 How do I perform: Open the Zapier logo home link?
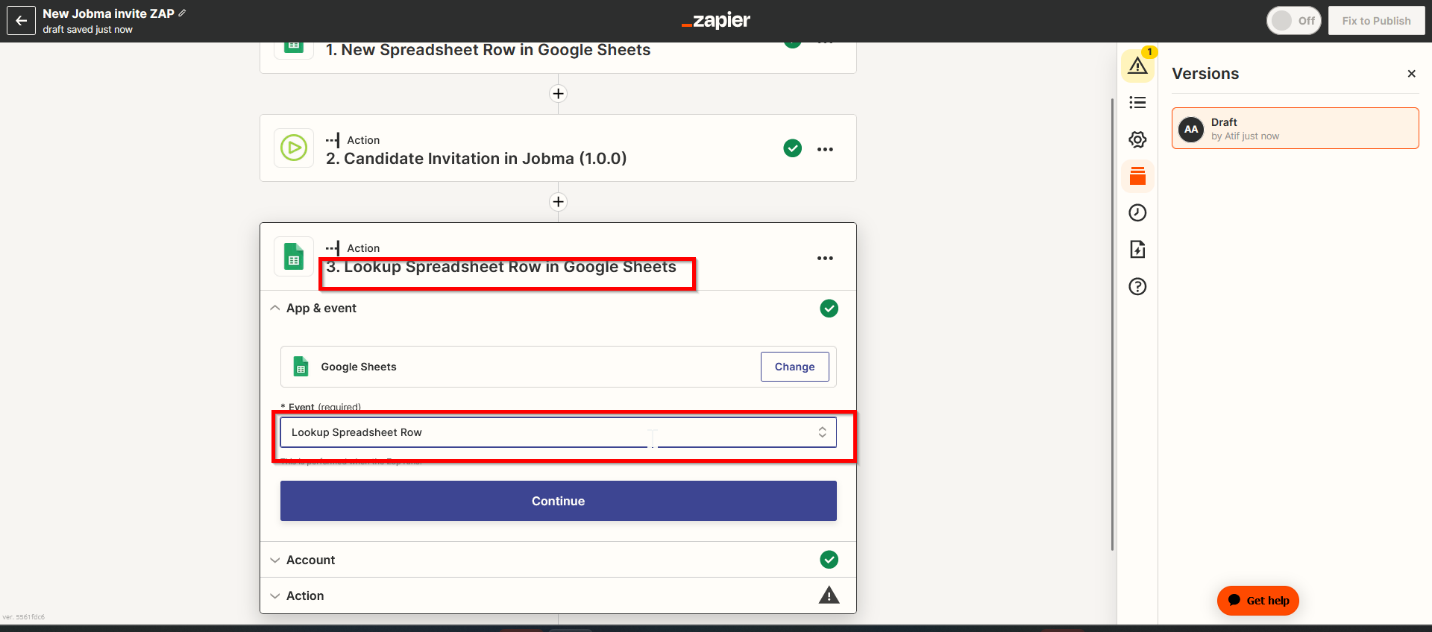716,21
